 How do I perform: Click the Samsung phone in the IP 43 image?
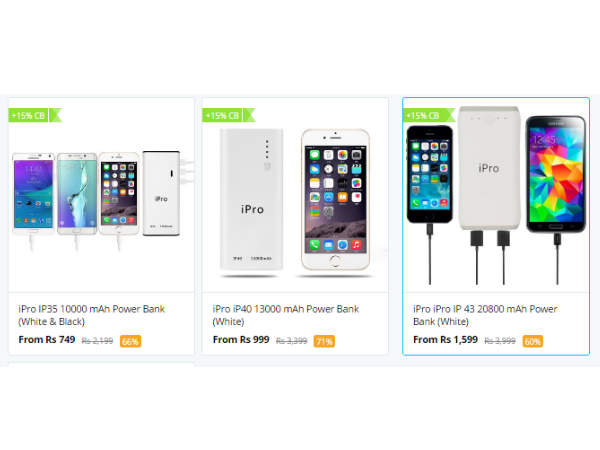556,174
